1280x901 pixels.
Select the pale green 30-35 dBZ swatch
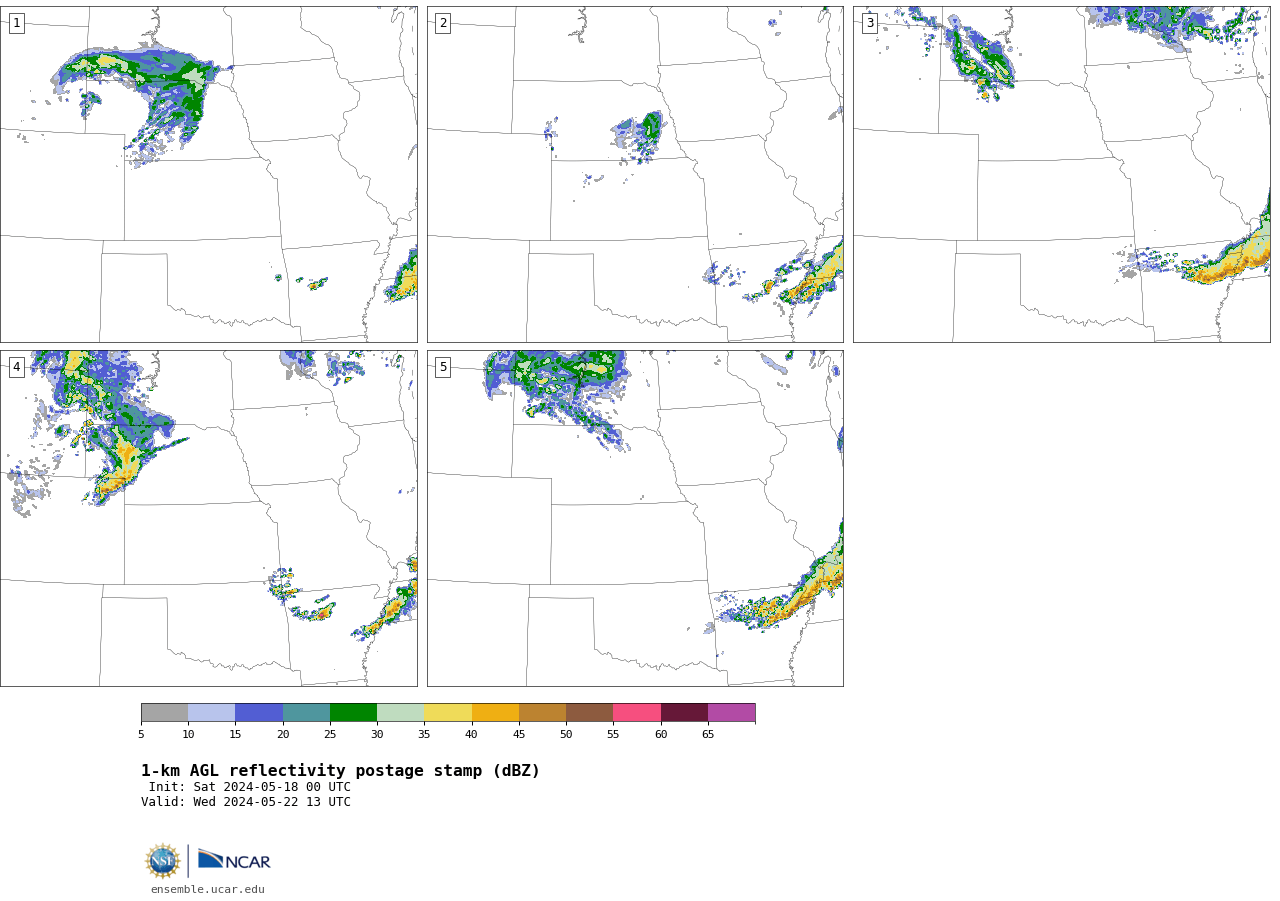tap(401, 712)
